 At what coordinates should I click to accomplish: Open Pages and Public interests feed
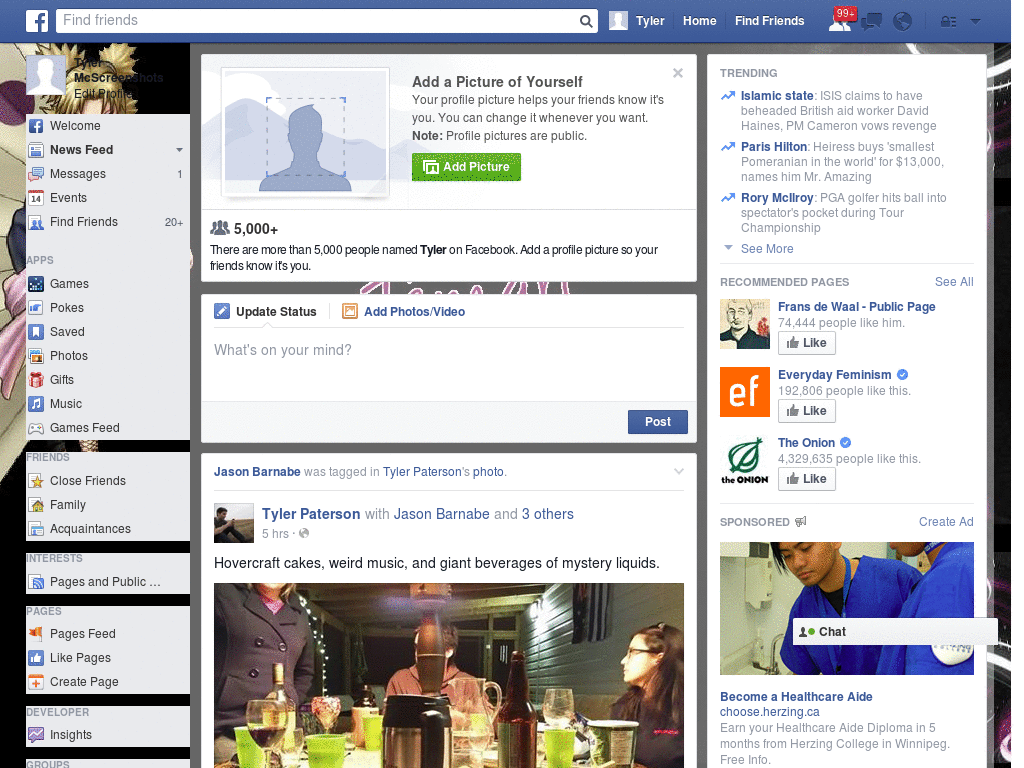(x=108, y=582)
